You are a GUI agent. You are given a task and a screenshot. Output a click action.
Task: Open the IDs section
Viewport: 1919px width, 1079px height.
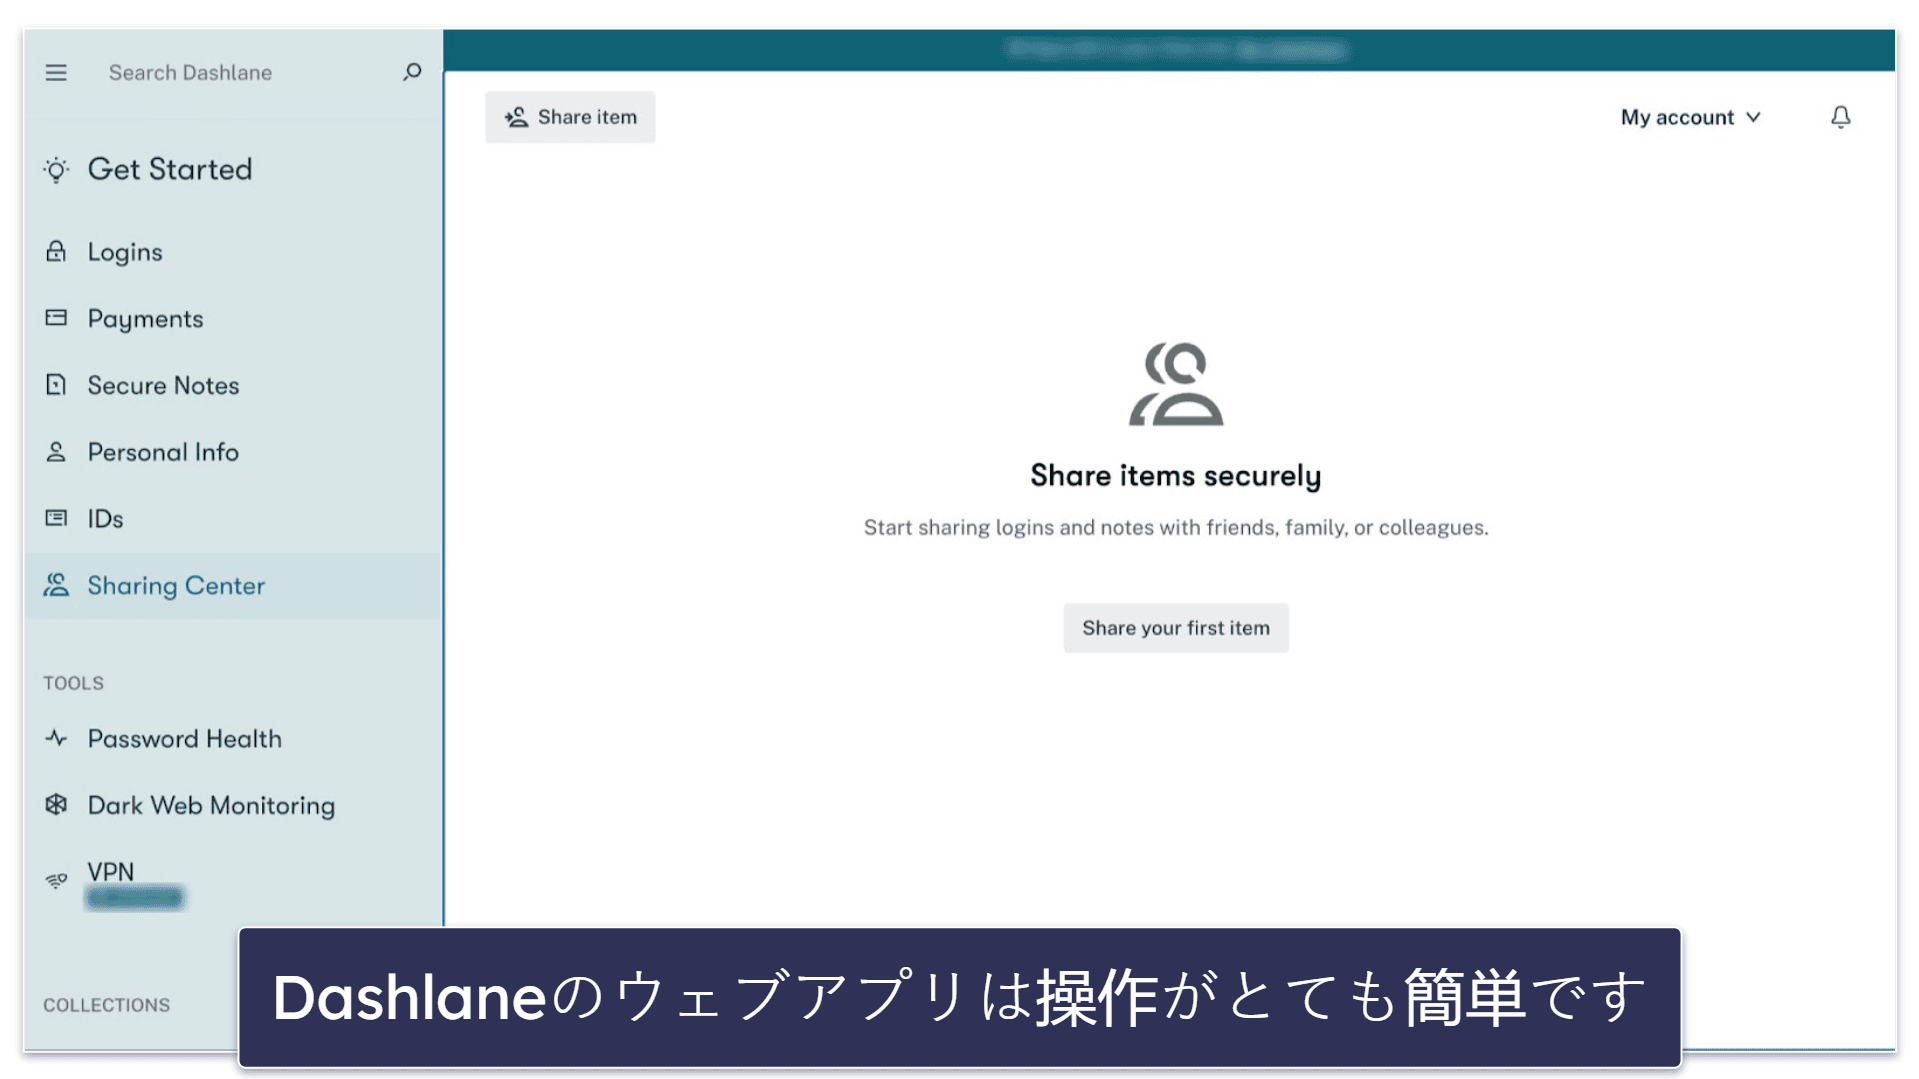coord(106,519)
